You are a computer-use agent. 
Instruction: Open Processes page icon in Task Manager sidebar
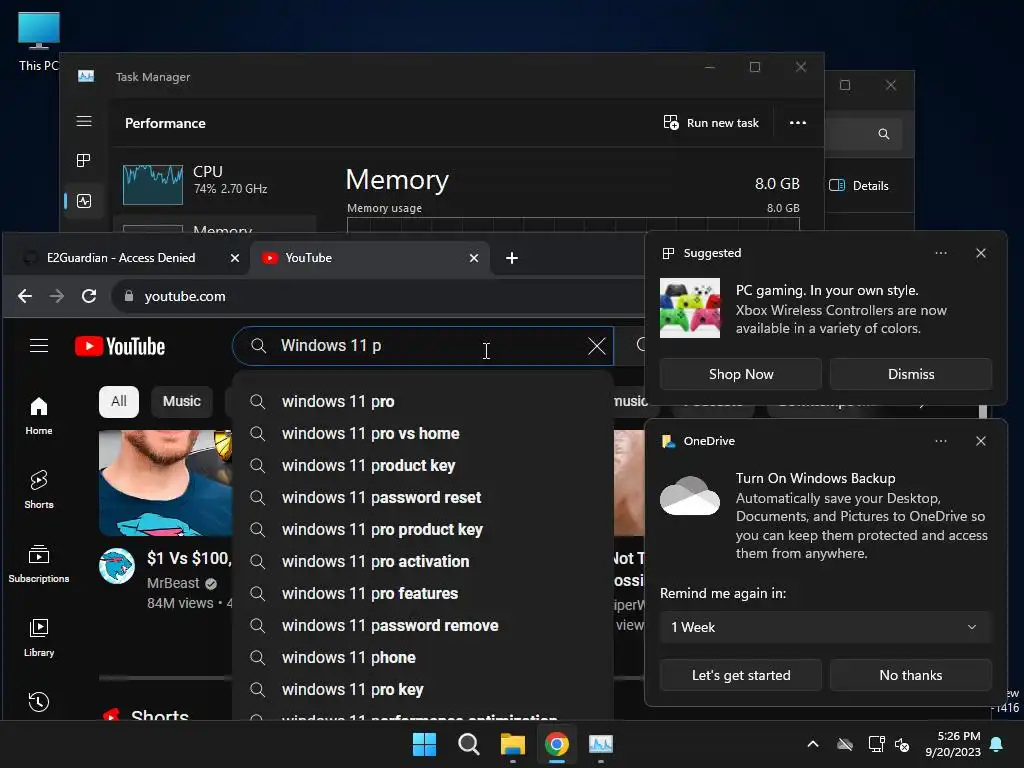(84, 161)
